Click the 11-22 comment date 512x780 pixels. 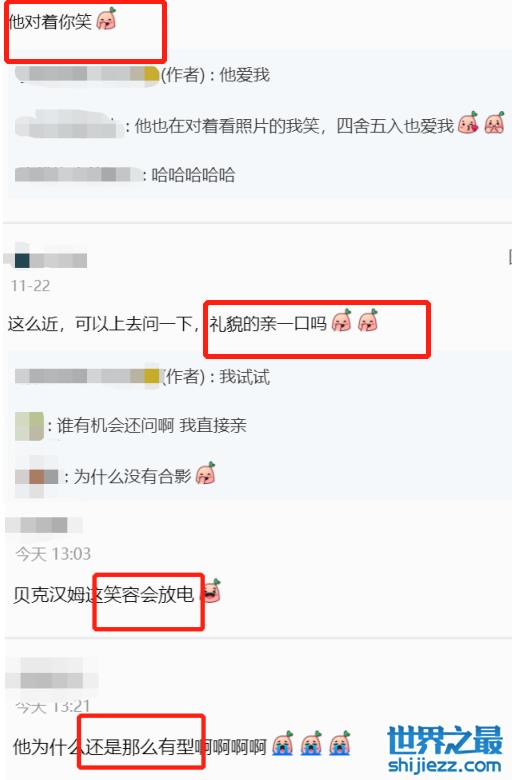pyautogui.click(x=30, y=286)
